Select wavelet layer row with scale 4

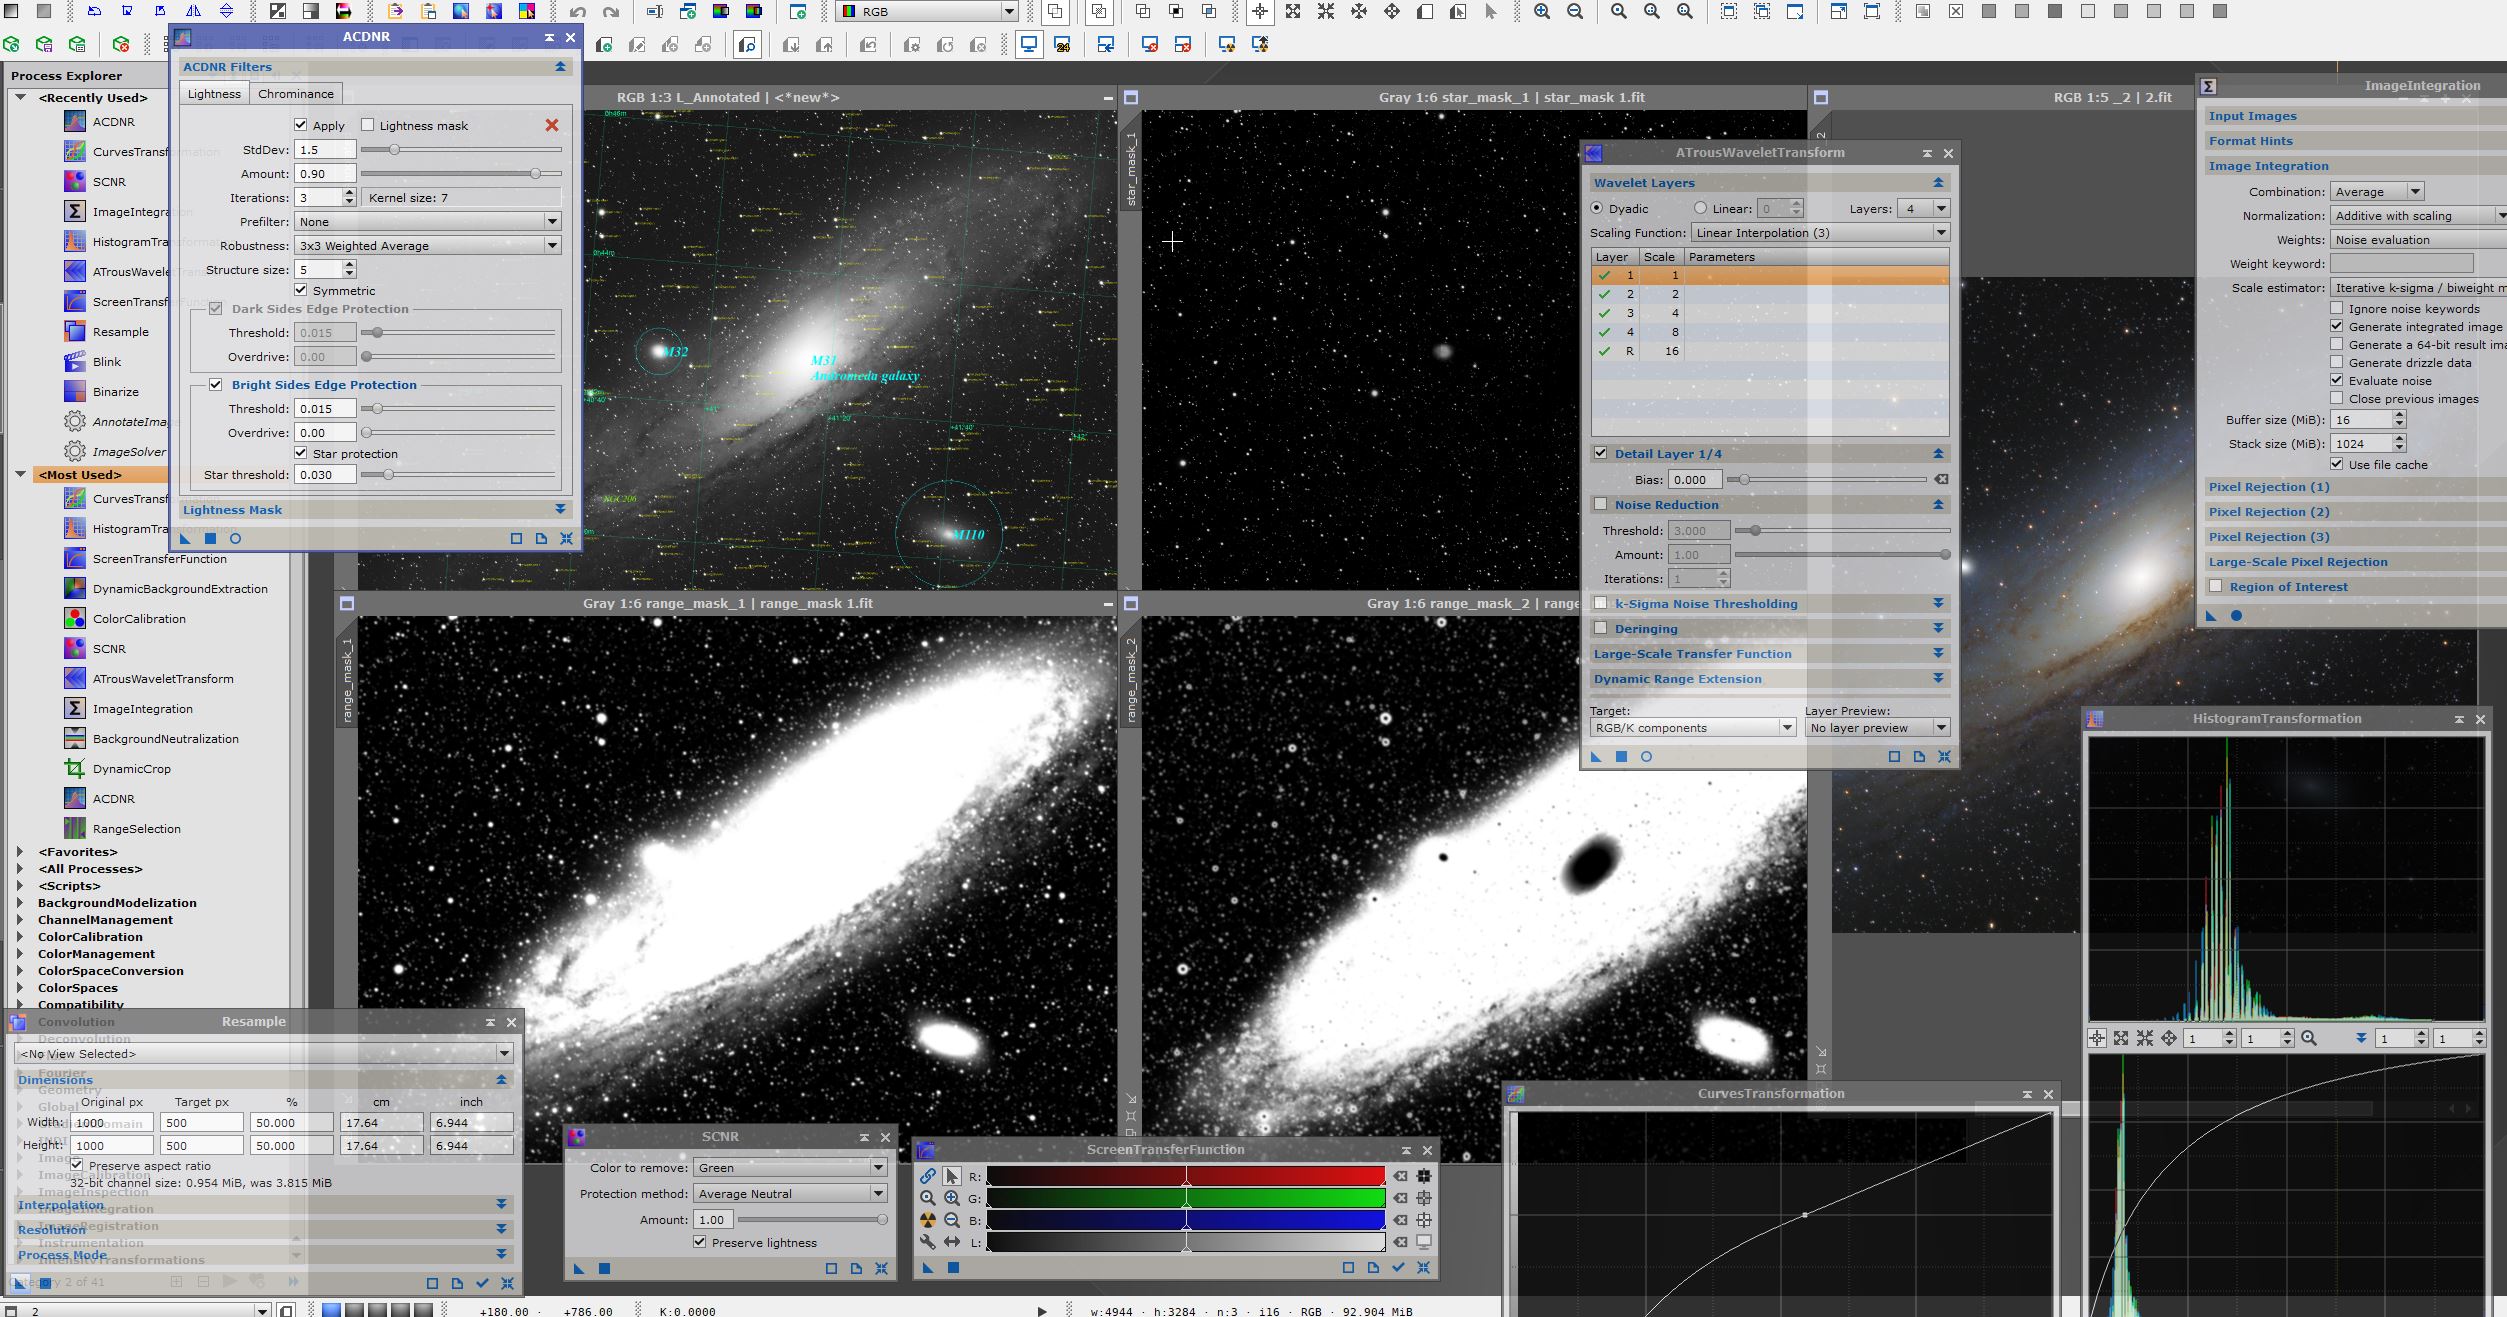pos(1769,313)
